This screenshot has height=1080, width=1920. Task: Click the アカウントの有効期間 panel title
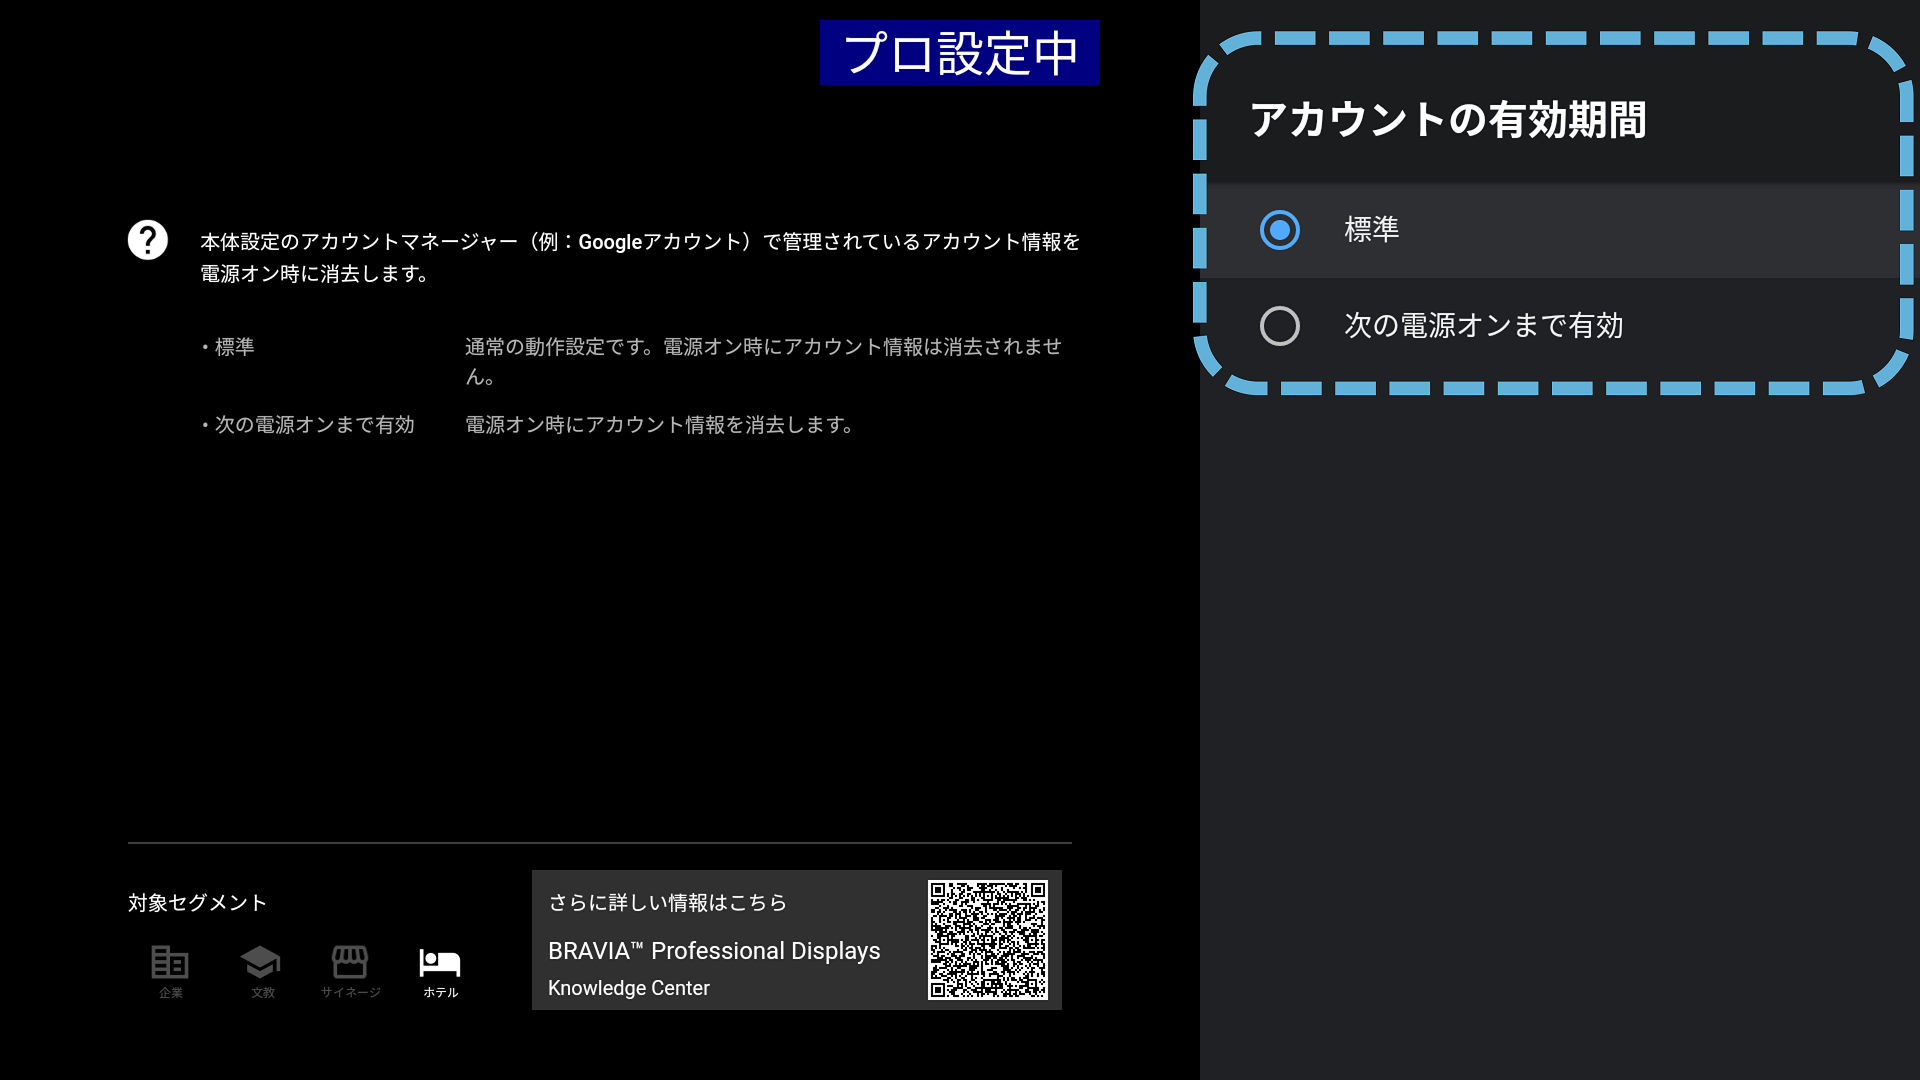coord(1447,120)
